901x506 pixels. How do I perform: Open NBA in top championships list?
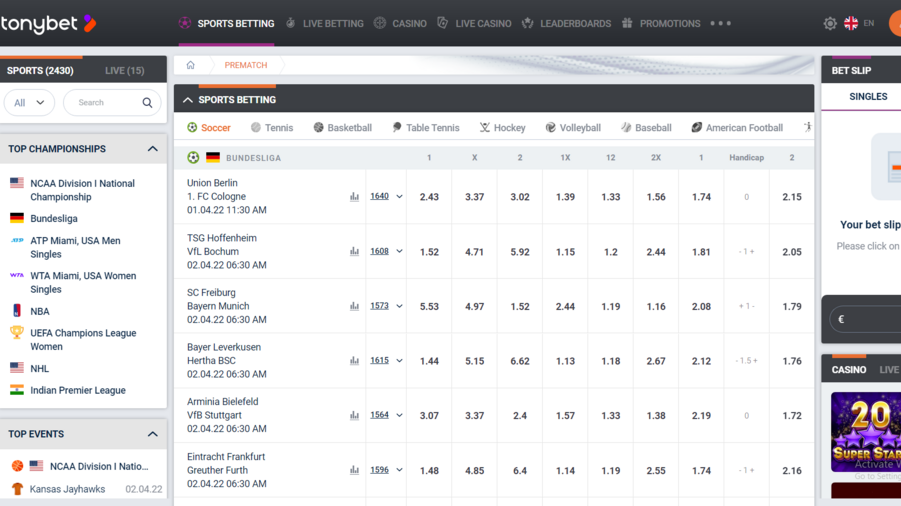click(40, 311)
